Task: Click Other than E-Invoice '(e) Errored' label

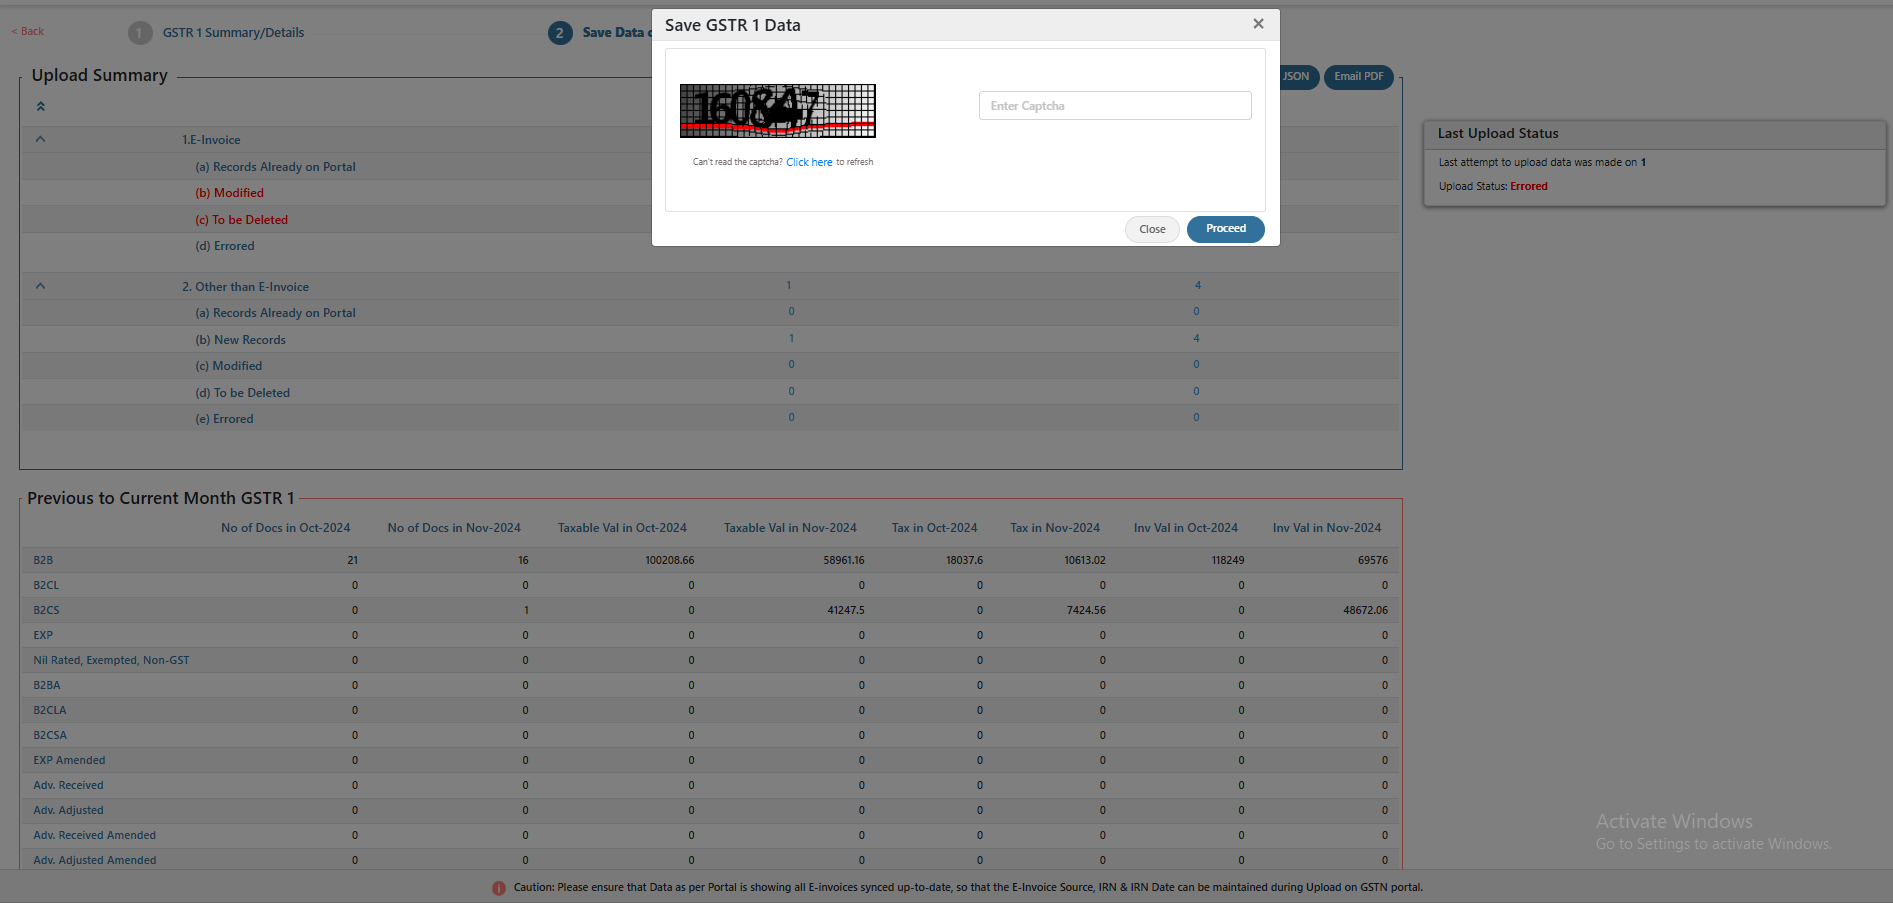Action: [x=224, y=419]
